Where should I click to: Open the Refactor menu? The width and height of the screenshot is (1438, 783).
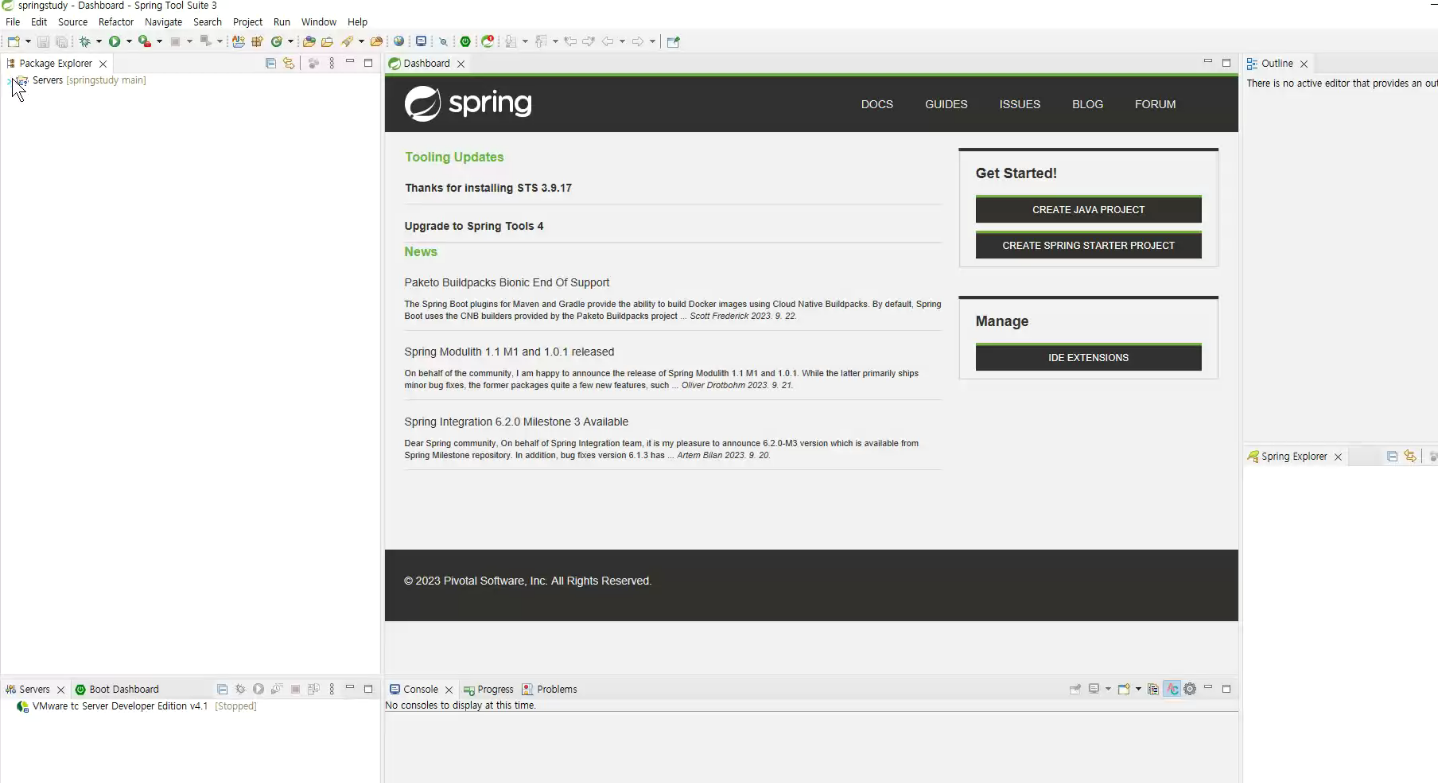[116, 21]
